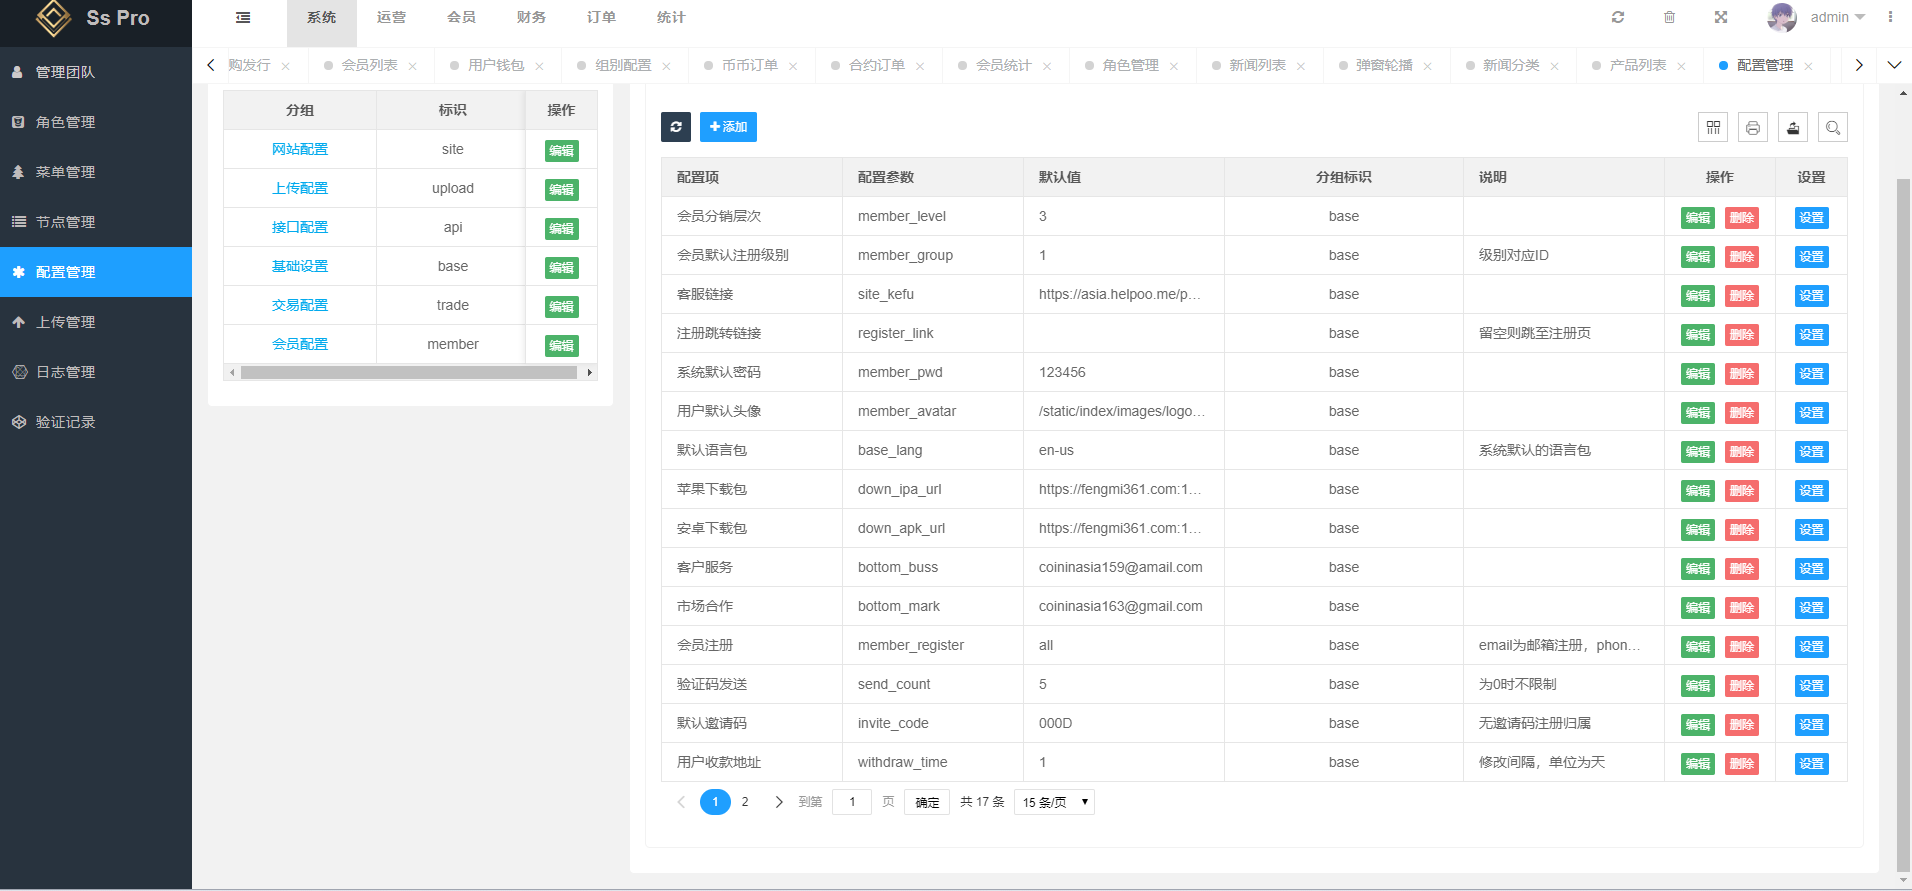This screenshot has height=891, width=1912.
Task: Click 设置 for 会员注册 row
Action: pos(1812,646)
